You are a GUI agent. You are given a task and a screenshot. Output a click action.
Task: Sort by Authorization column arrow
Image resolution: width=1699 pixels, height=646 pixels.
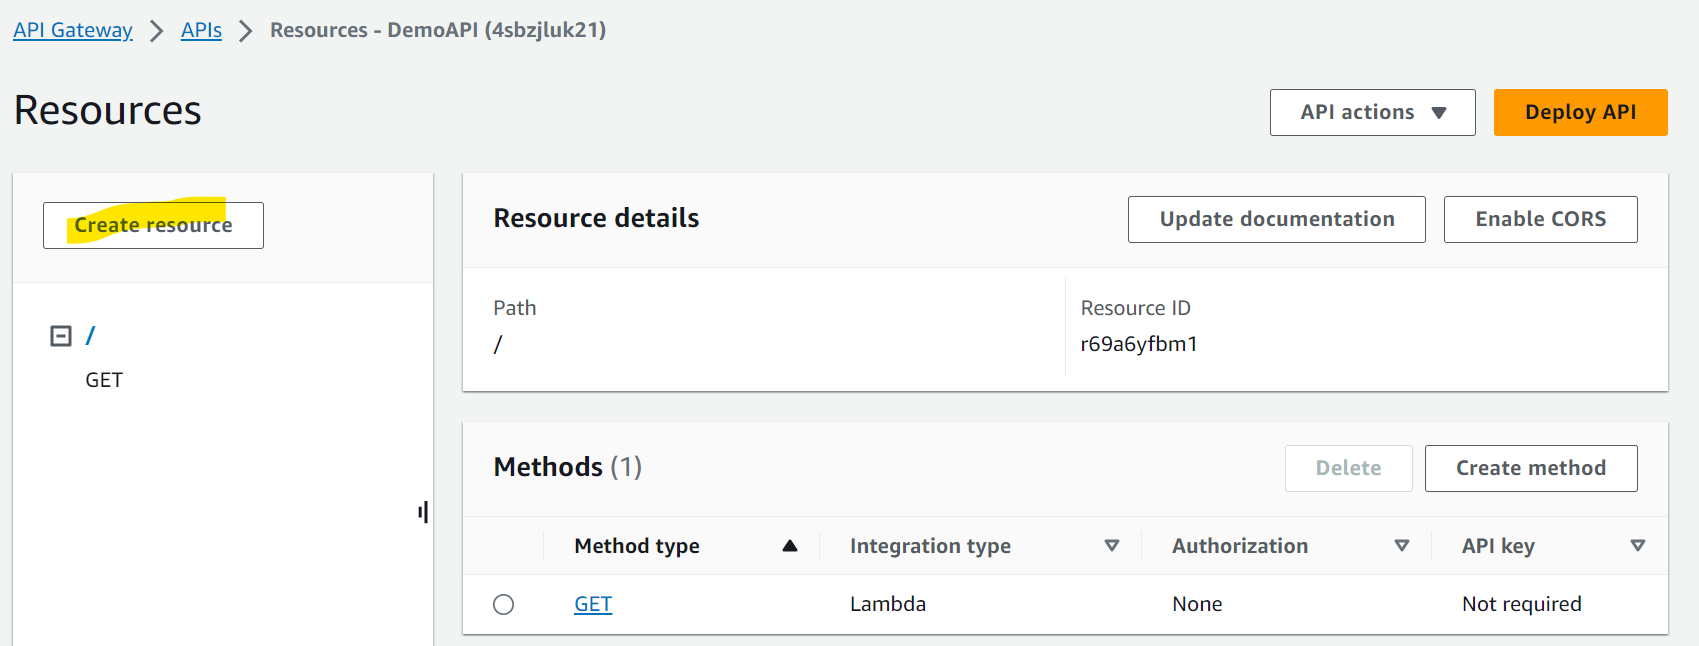coord(1402,546)
